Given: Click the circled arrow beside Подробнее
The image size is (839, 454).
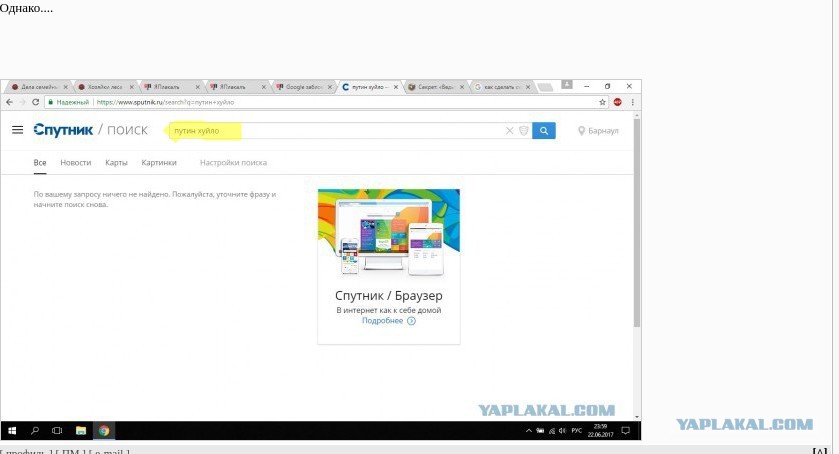Looking at the screenshot, I should tap(411, 321).
